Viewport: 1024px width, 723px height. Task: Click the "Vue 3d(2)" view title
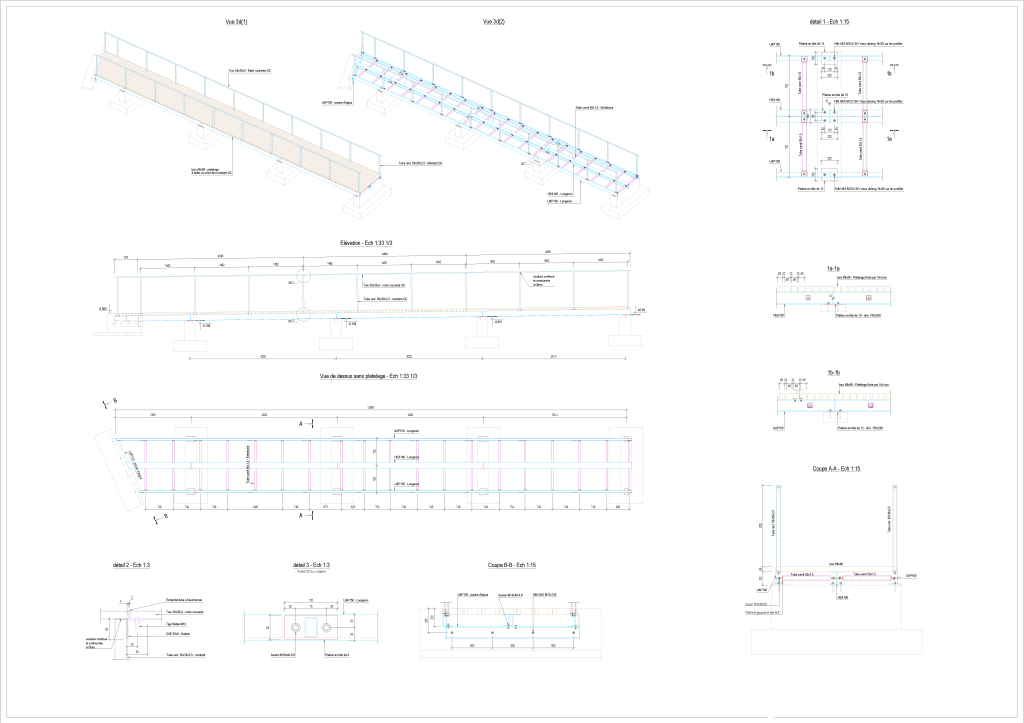tap(494, 22)
